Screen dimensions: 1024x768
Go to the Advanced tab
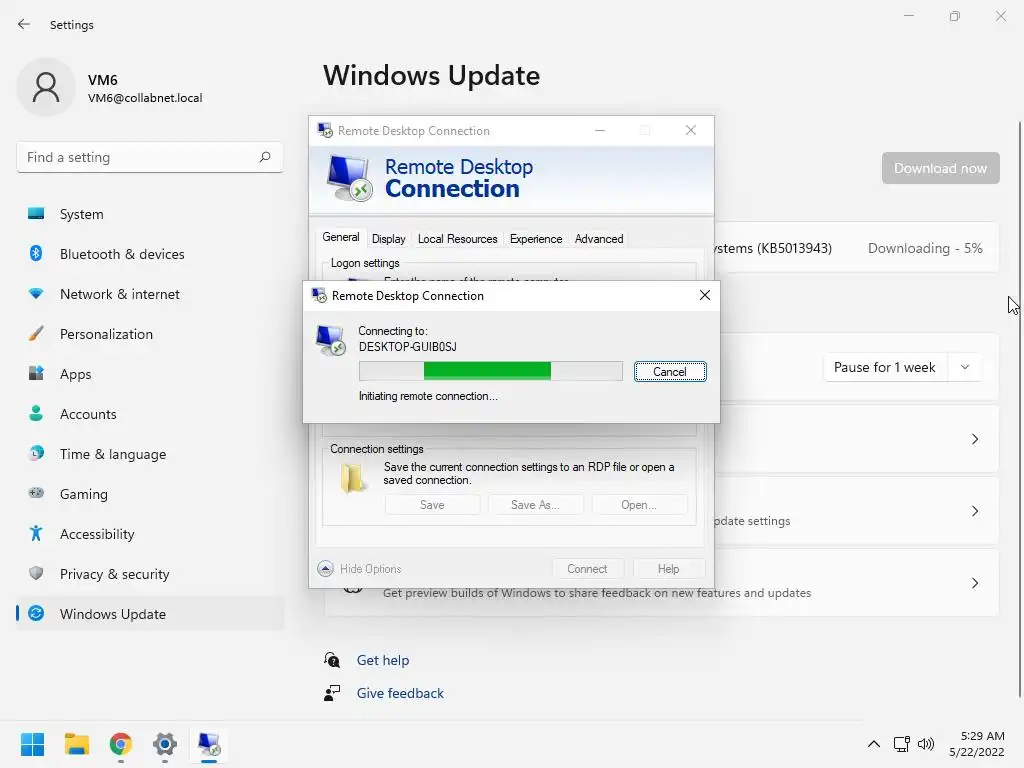tap(599, 239)
